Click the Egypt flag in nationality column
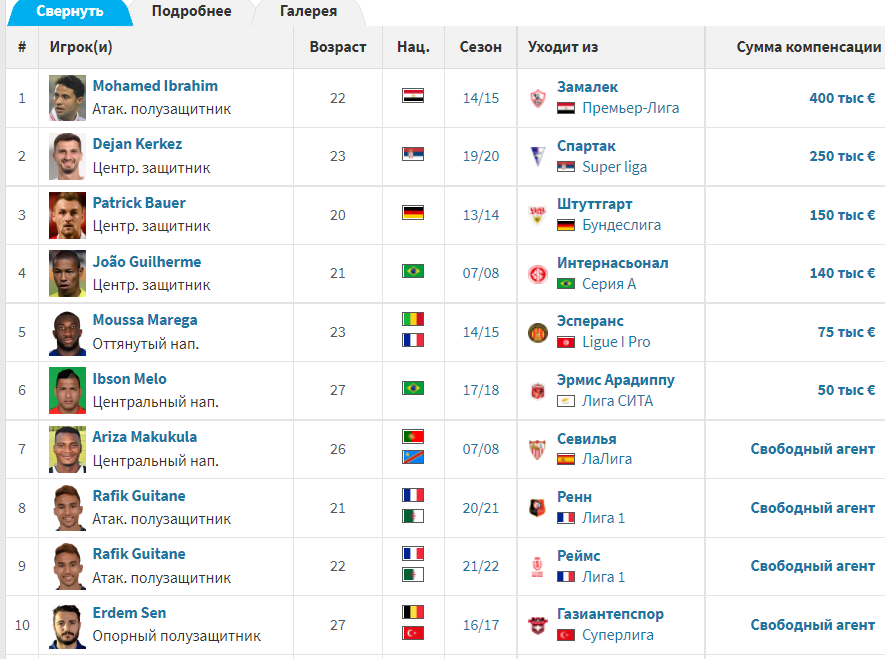The height and width of the screenshot is (659, 885). tap(413, 95)
